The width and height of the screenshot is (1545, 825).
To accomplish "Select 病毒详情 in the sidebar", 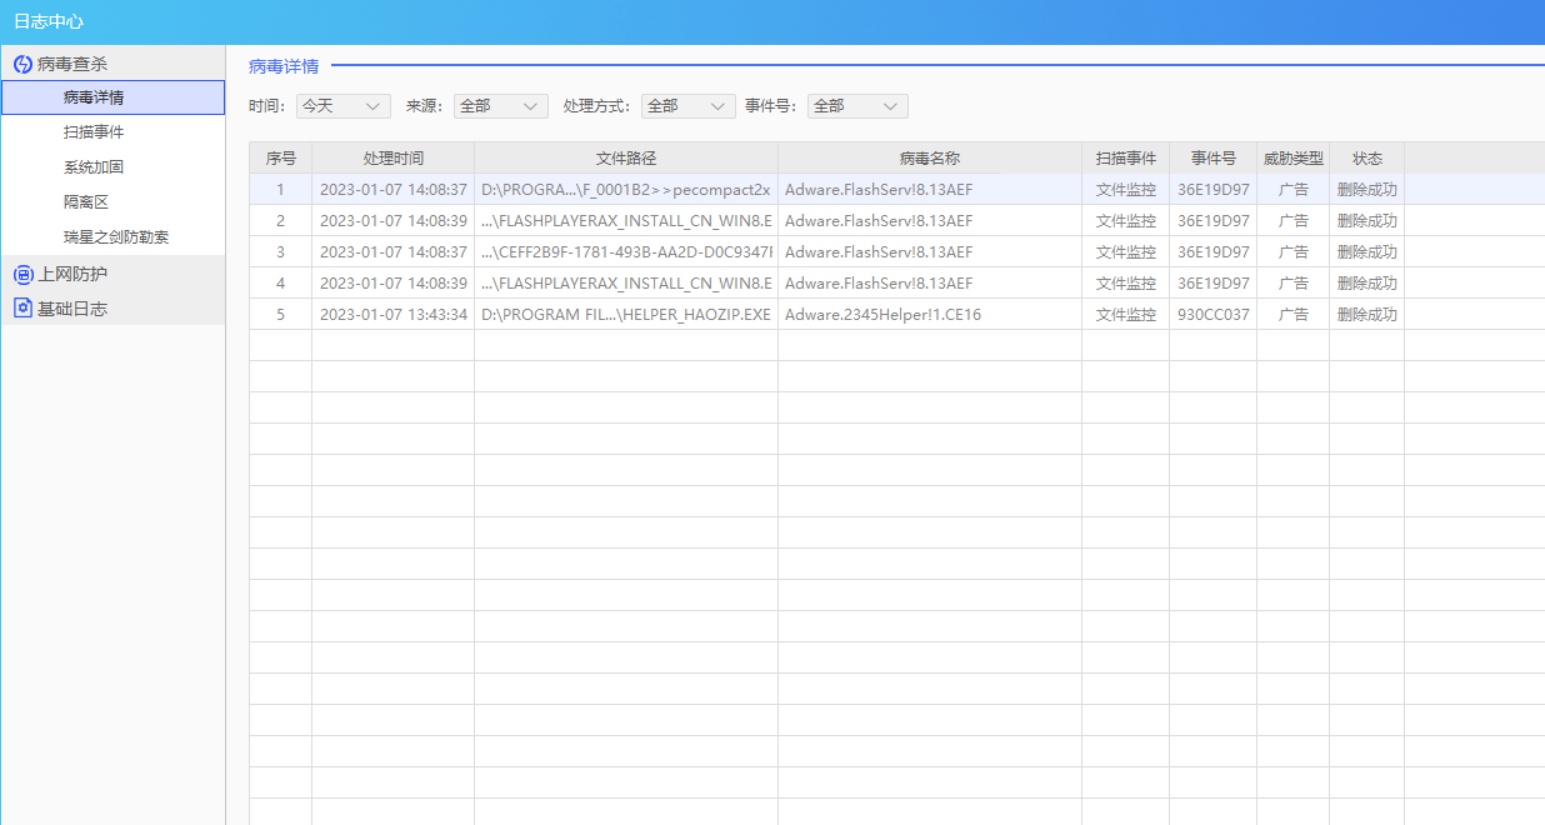I will click(x=94, y=98).
